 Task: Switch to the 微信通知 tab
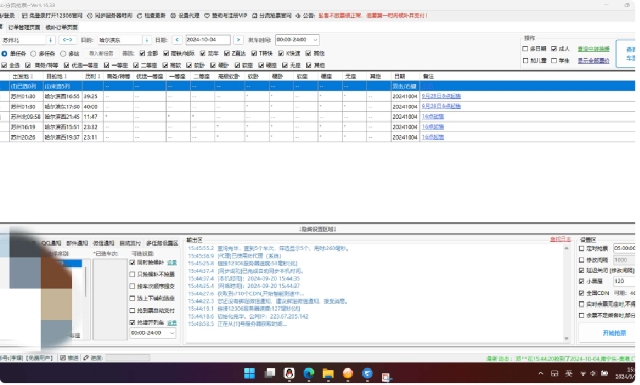(103, 243)
